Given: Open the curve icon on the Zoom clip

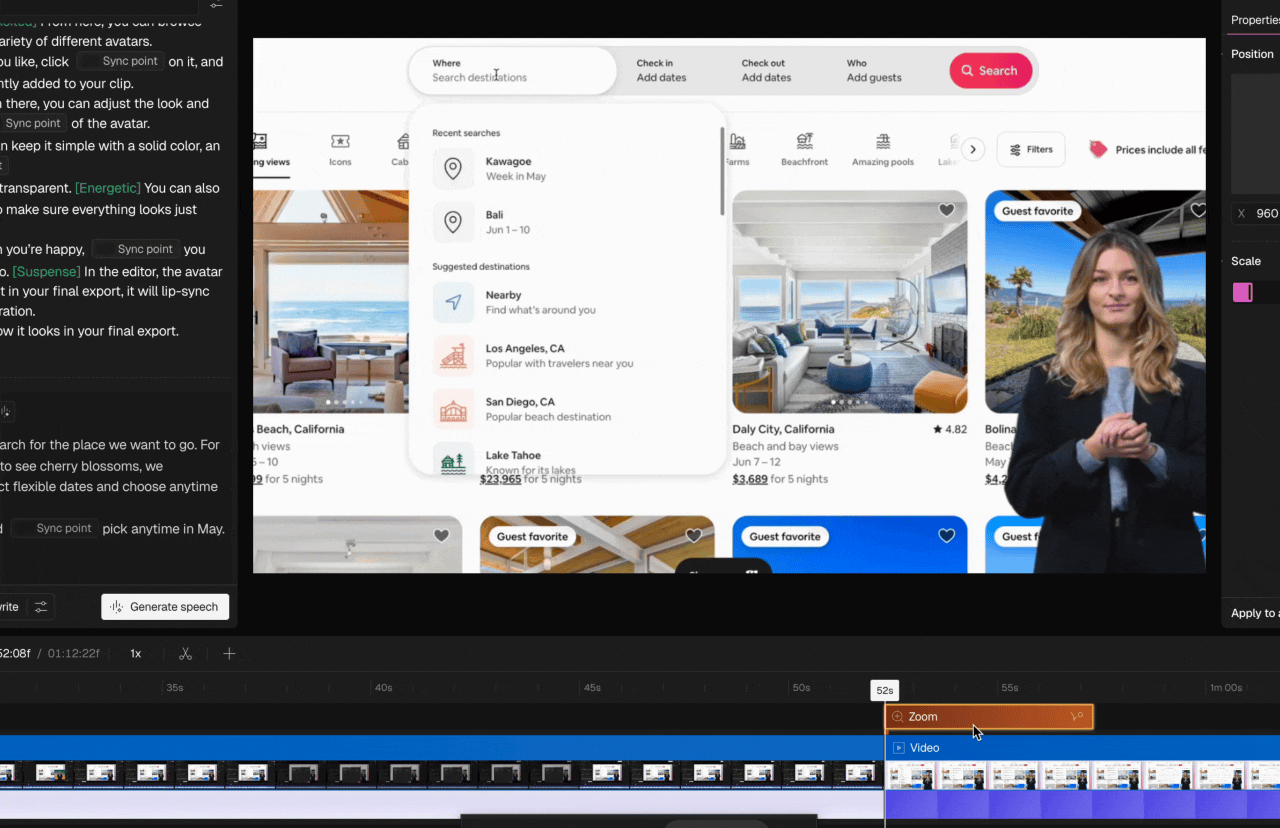Looking at the screenshot, I should pyautogui.click(x=1077, y=717).
